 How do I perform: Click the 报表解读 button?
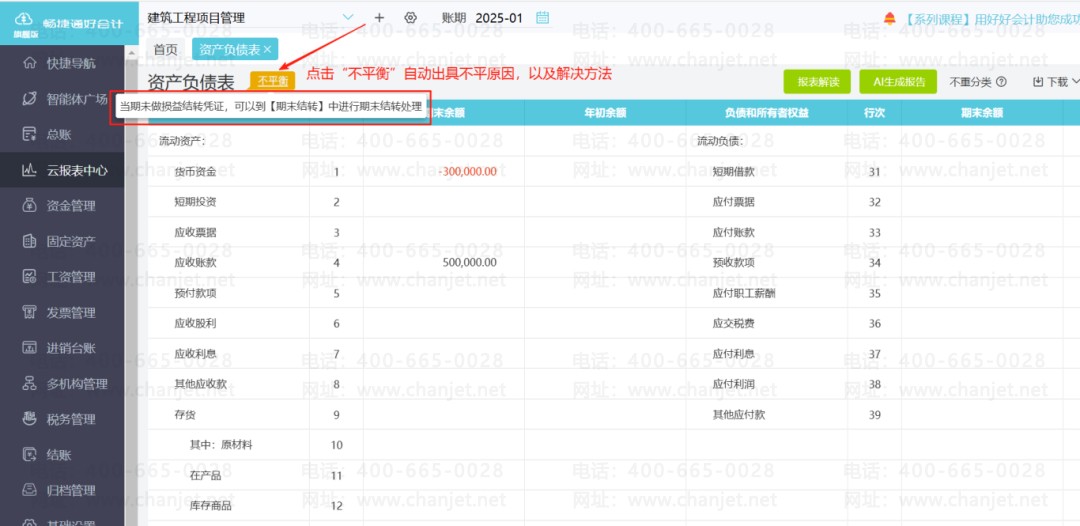[x=818, y=82]
